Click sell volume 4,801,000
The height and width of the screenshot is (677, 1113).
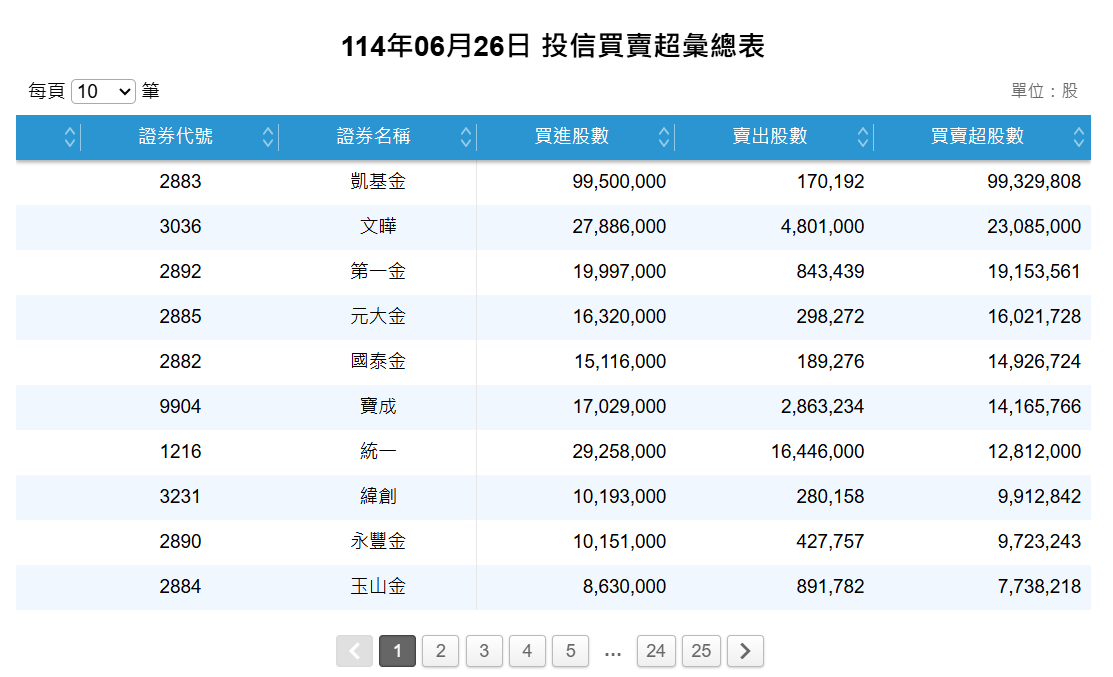click(823, 226)
